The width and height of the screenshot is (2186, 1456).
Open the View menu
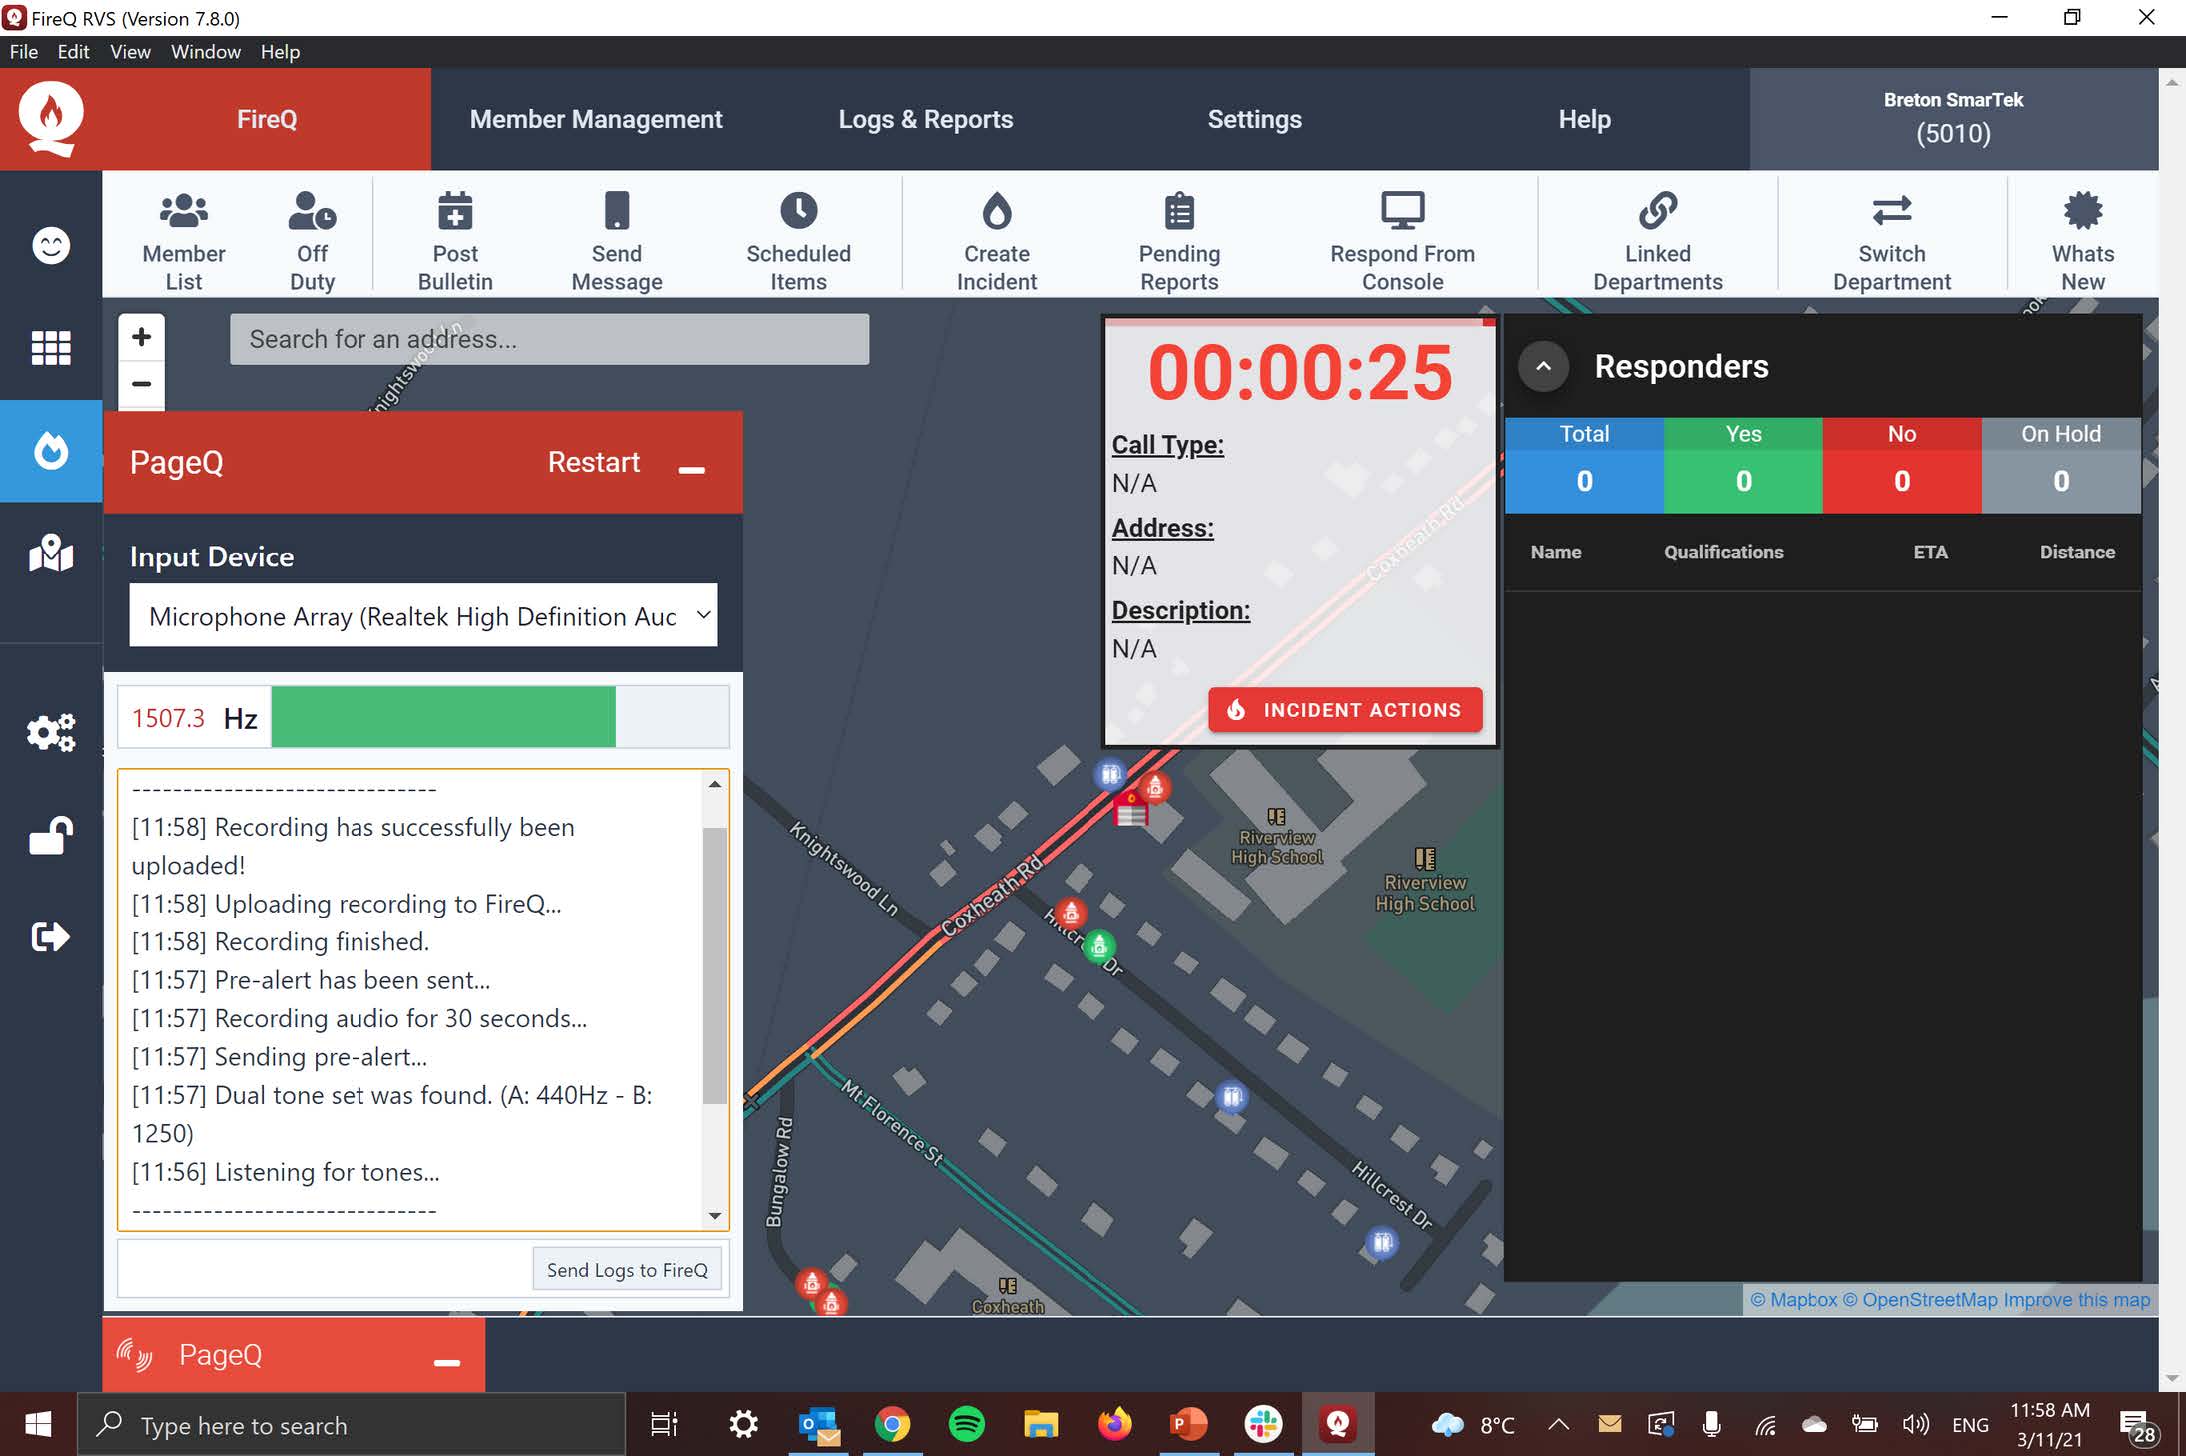pos(130,52)
